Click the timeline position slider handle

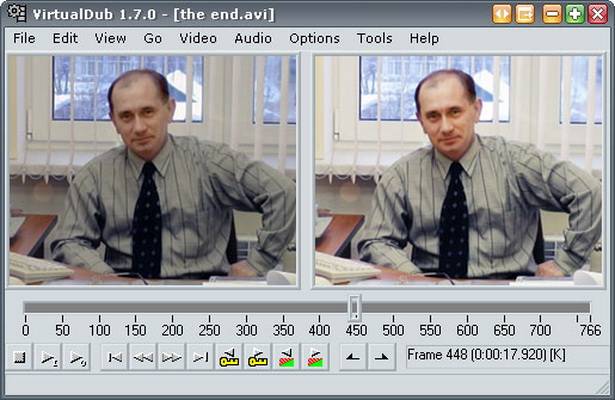(355, 307)
